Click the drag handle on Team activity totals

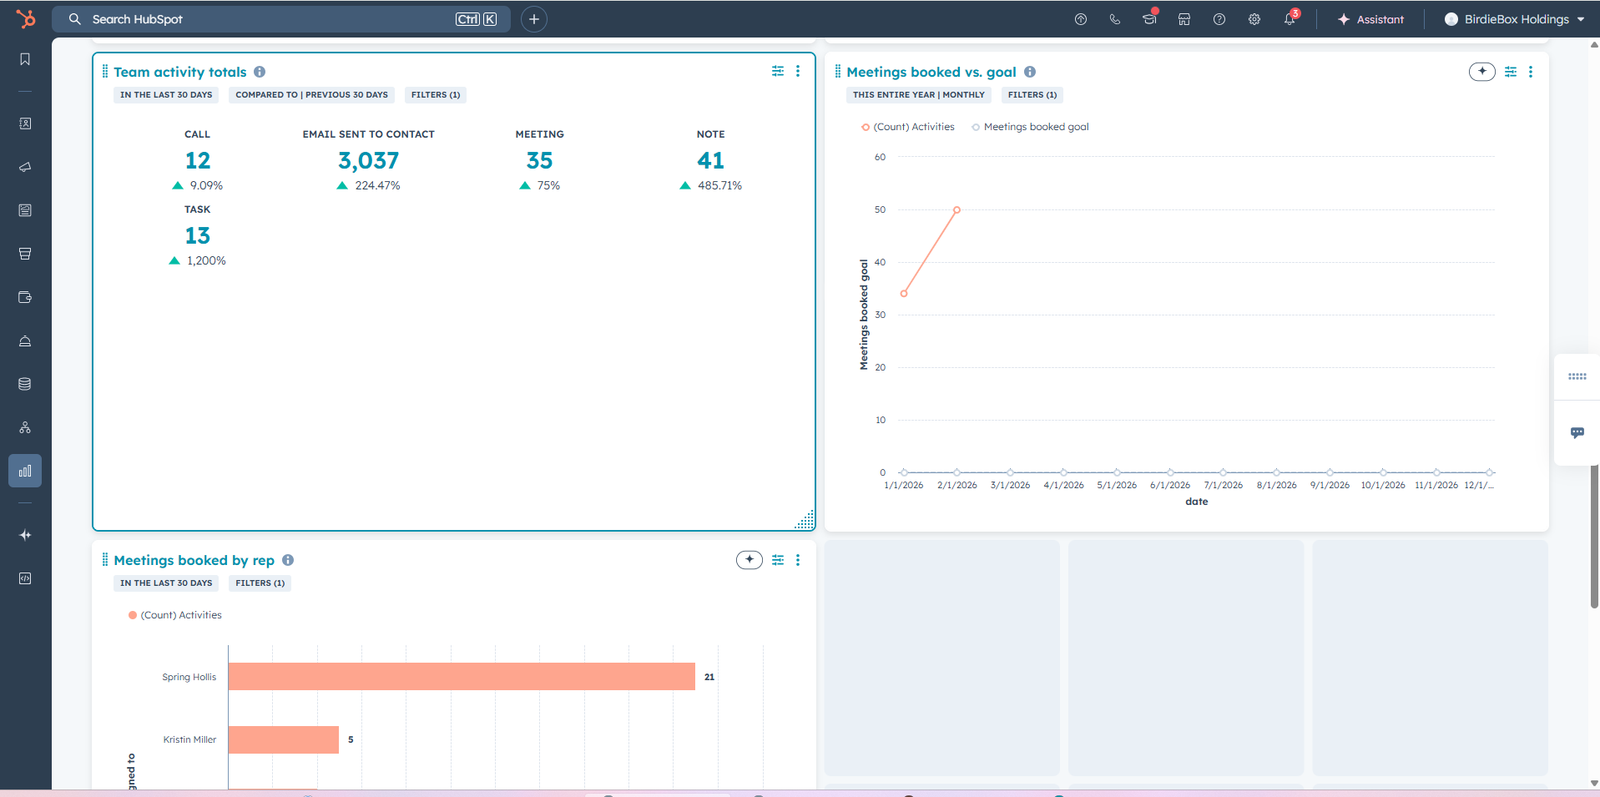(x=105, y=71)
